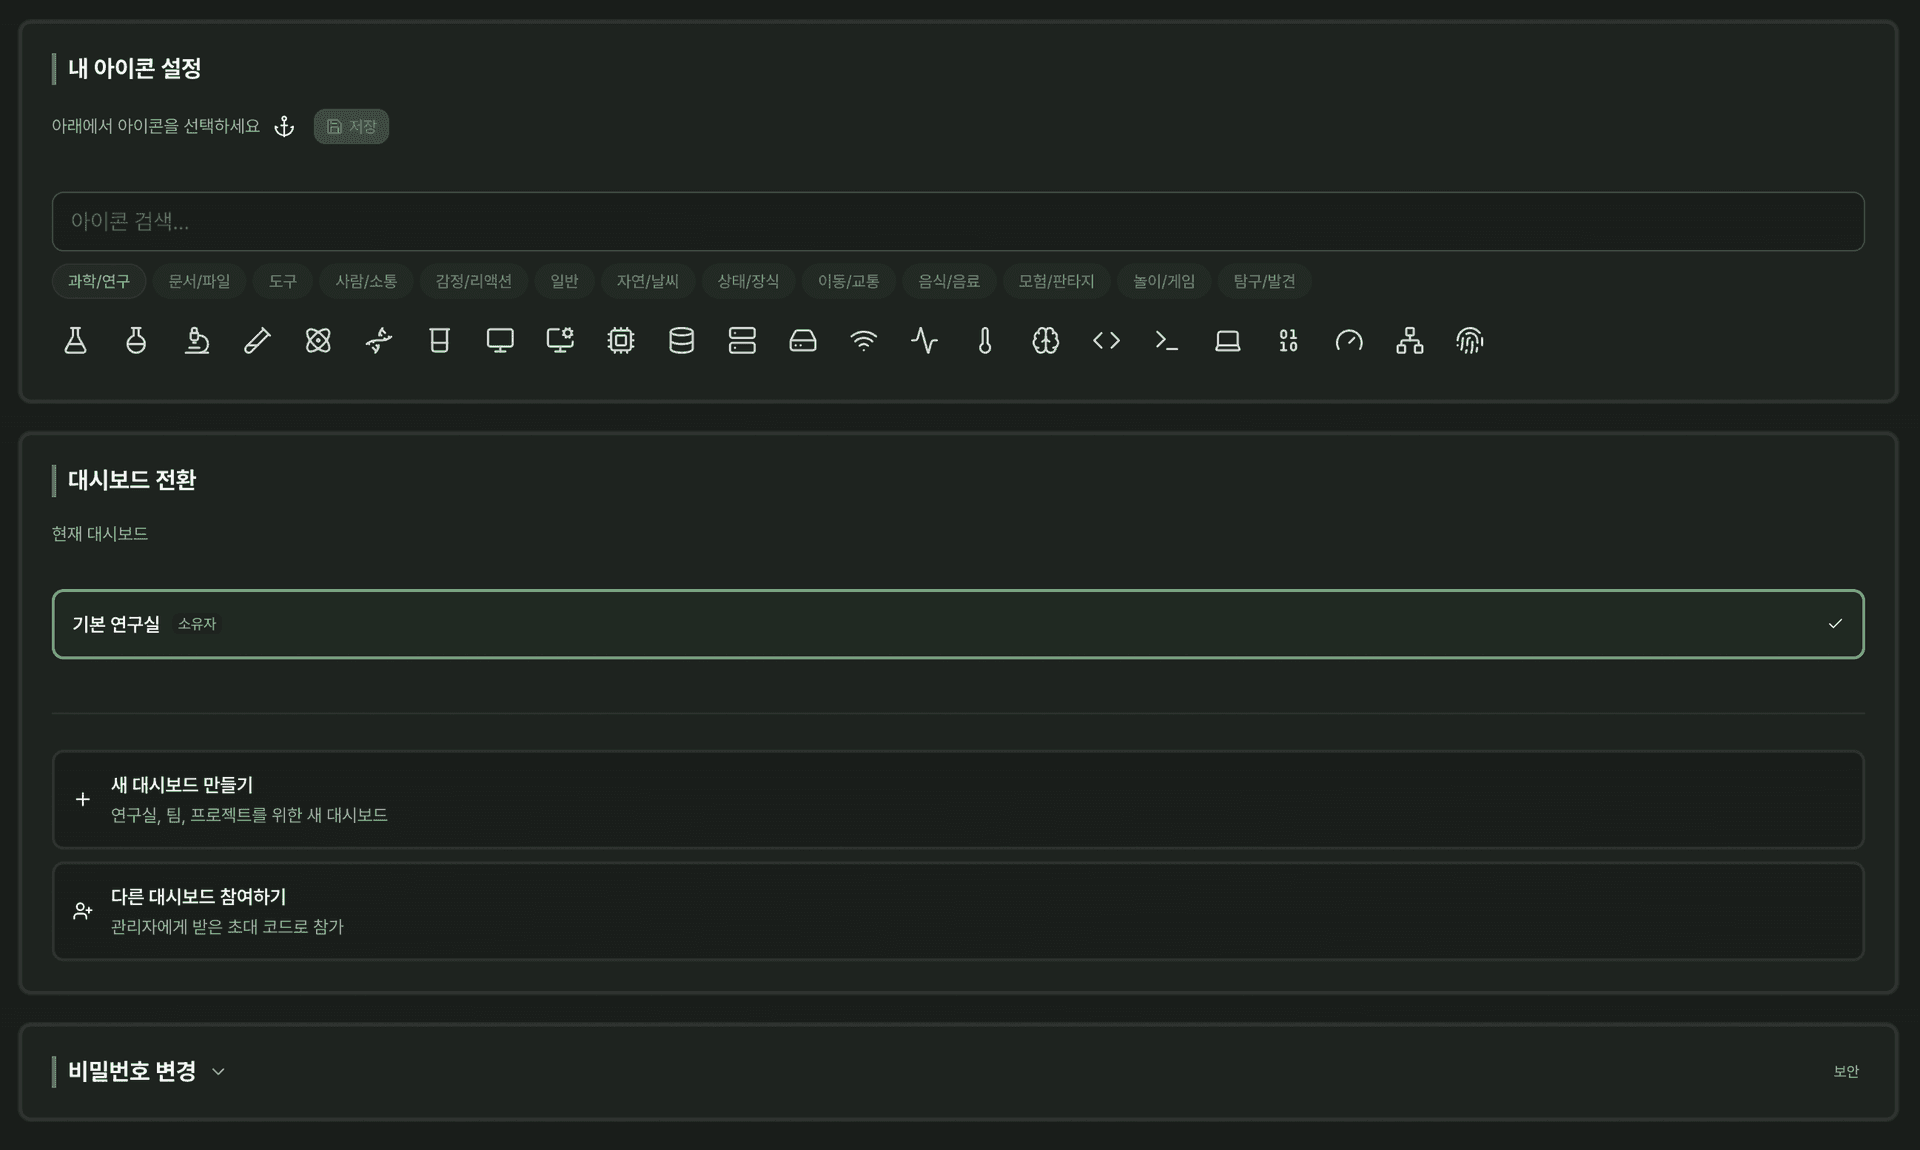Choose the DNA helix icon
1920x1150 pixels.
pos(379,341)
